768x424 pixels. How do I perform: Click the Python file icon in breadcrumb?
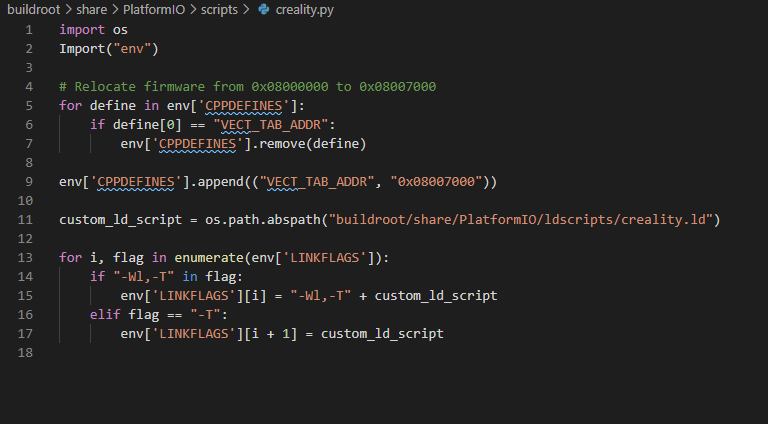[264, 9]
